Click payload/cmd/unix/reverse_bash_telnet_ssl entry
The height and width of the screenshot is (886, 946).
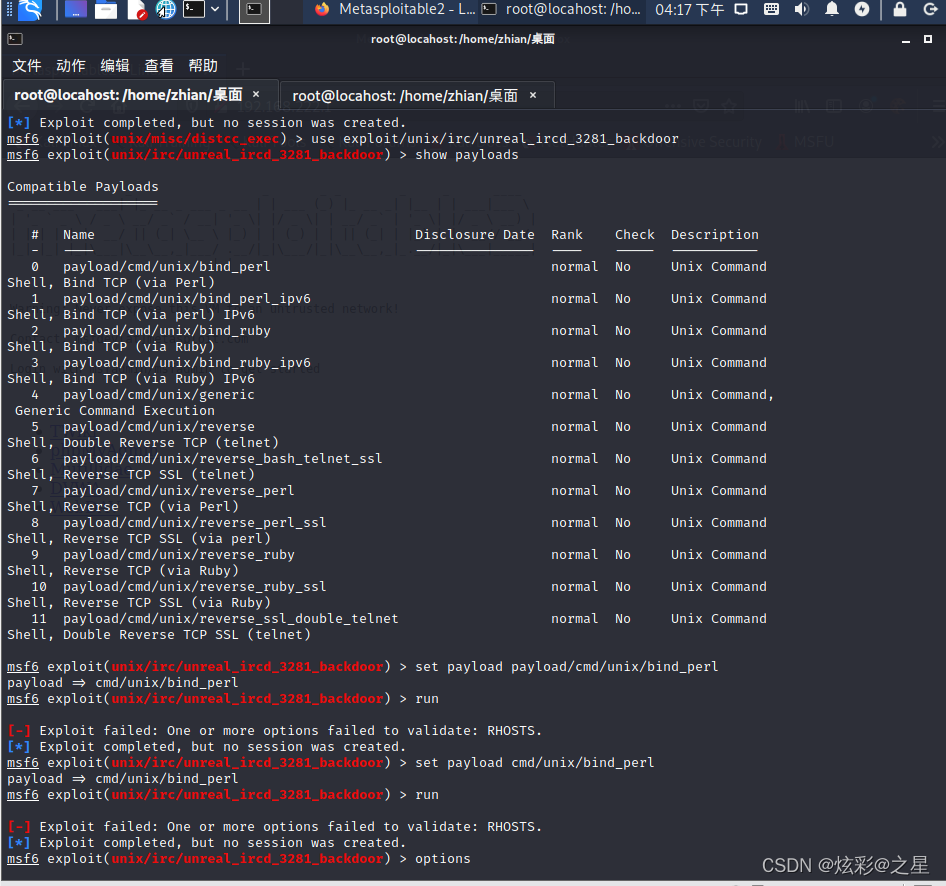pos(223,458)
